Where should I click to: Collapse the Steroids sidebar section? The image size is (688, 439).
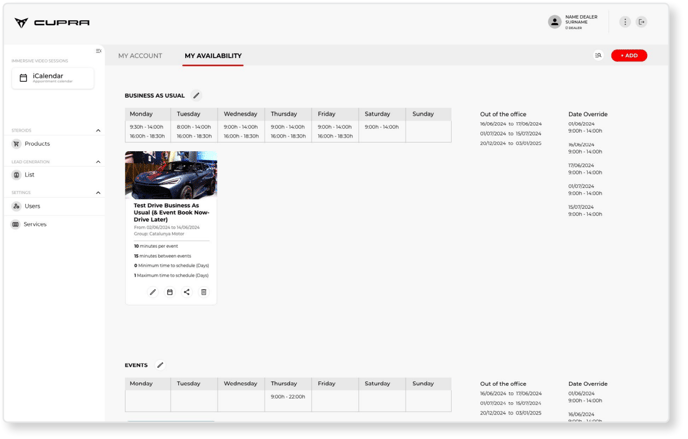(98, 131)
